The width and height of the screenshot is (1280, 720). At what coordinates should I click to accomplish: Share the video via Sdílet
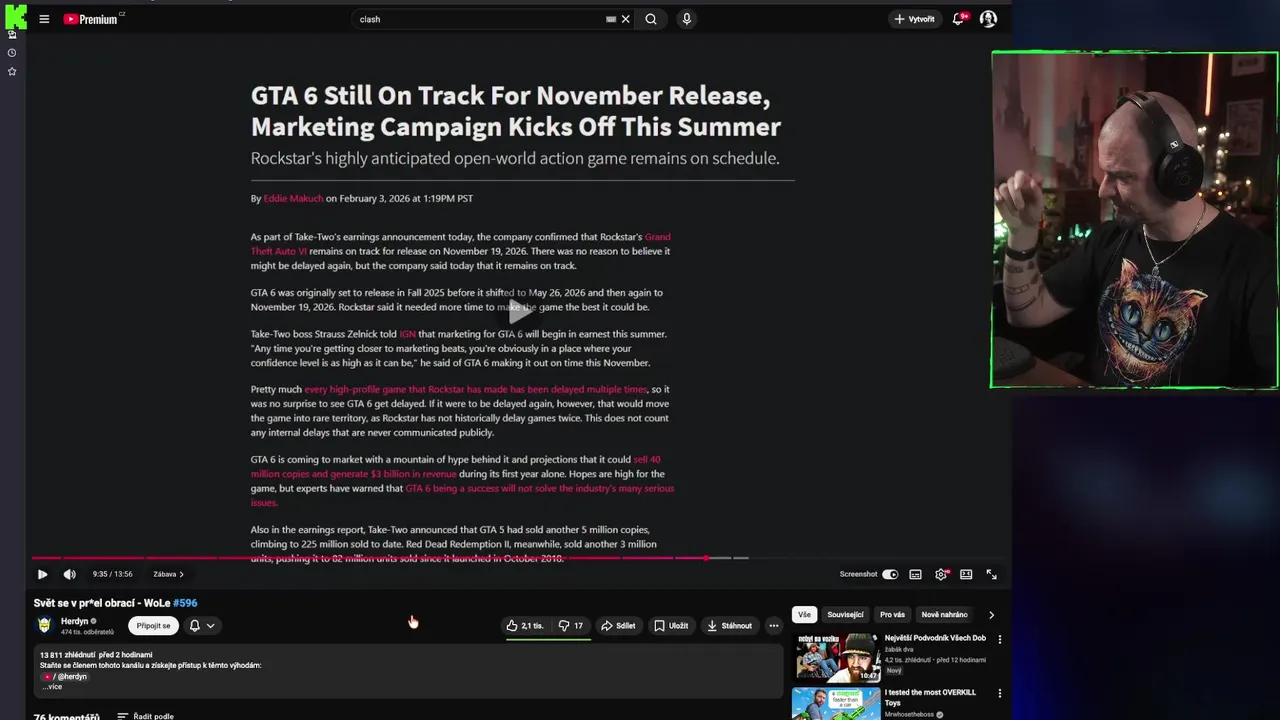coord(617,626)
